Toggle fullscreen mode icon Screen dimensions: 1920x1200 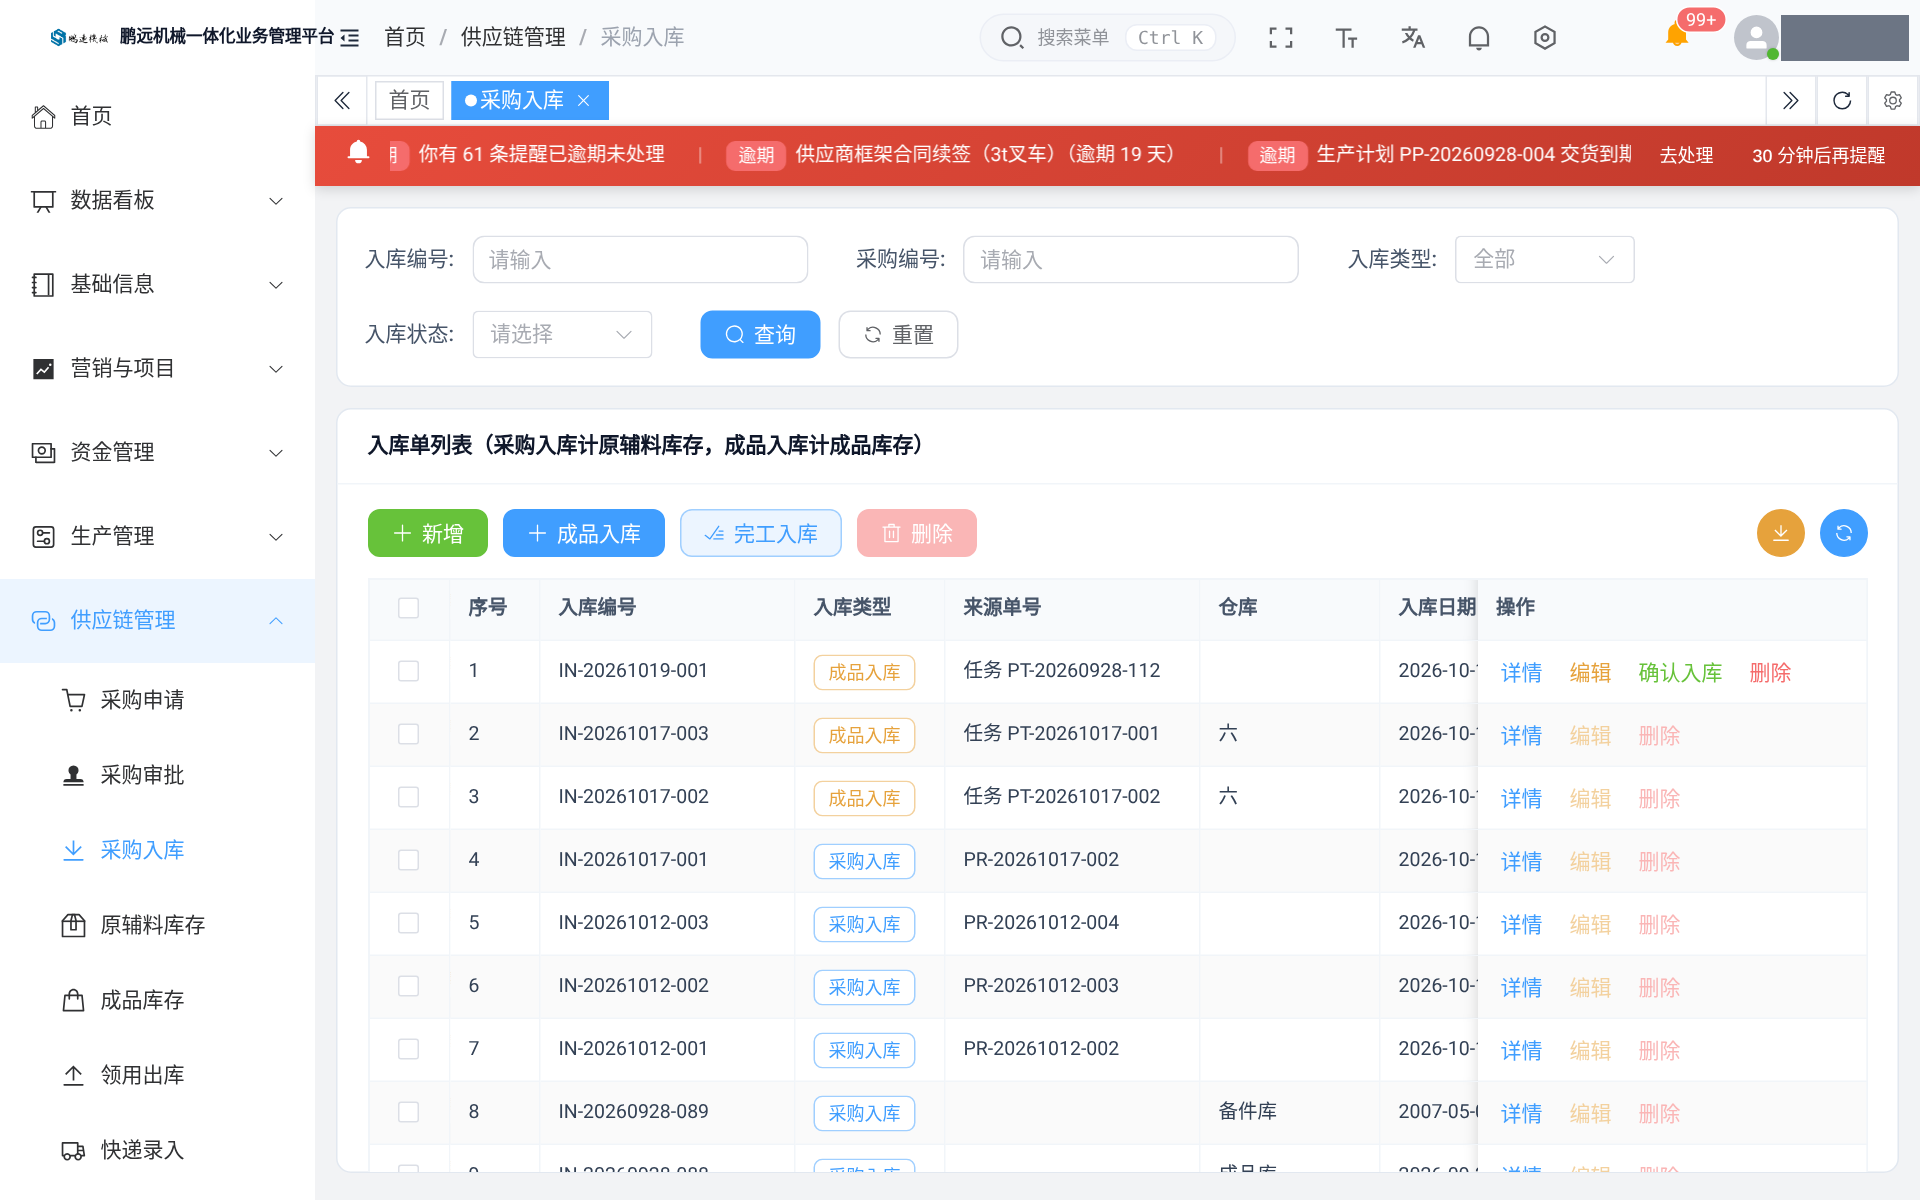[x=1281, y=38]
